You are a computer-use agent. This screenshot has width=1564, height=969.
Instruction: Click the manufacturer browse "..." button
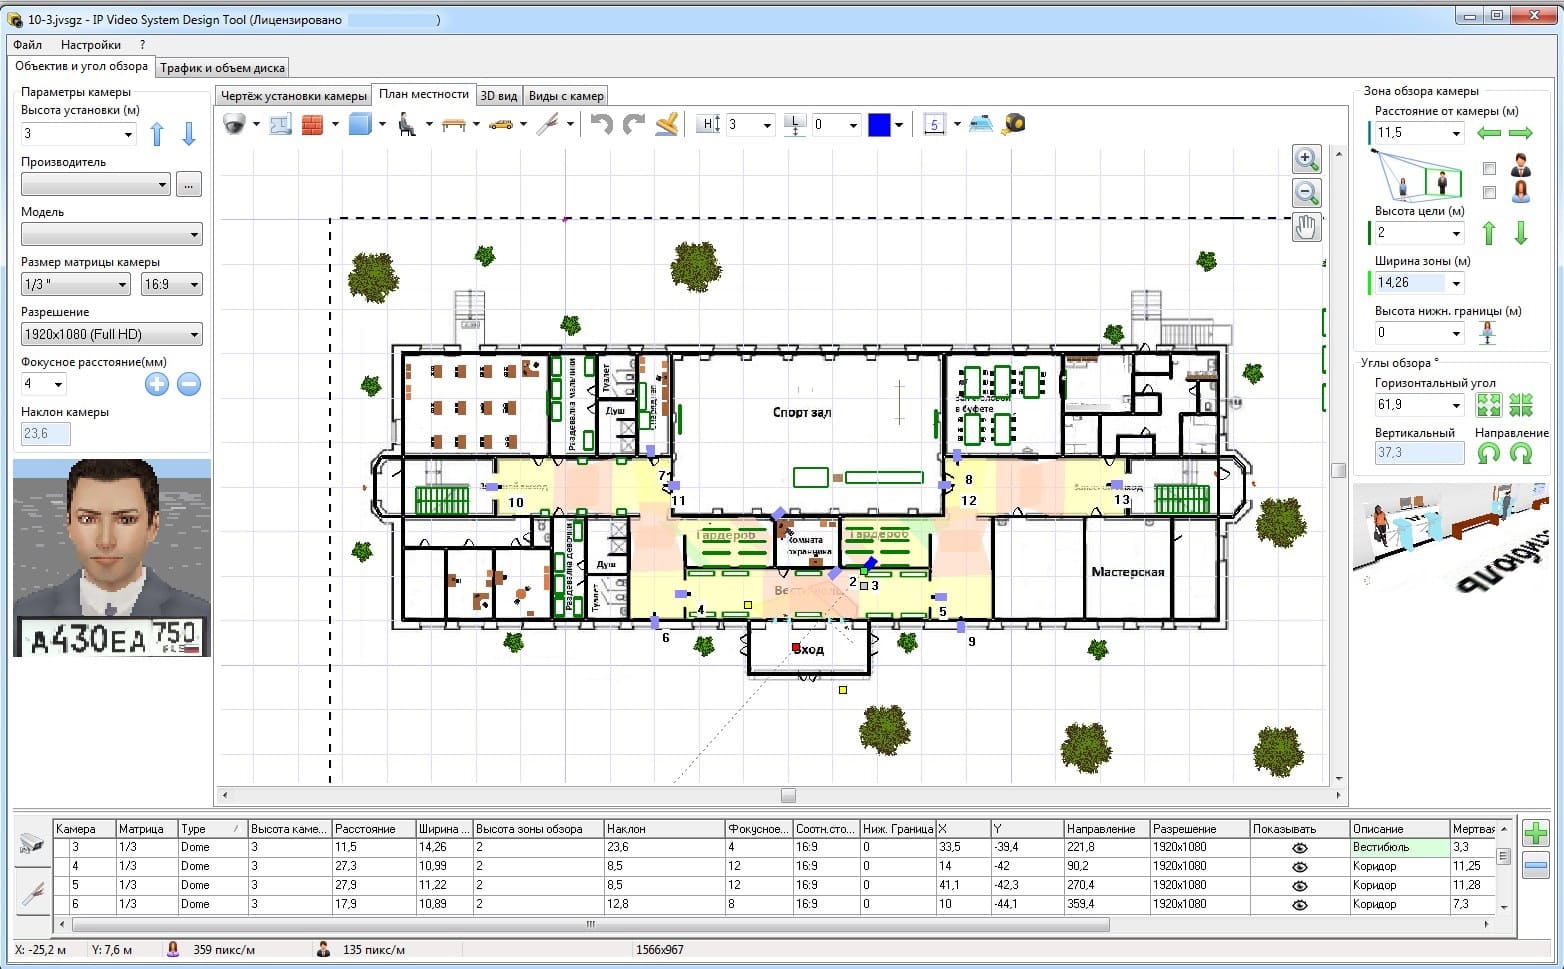click(189, 185)
